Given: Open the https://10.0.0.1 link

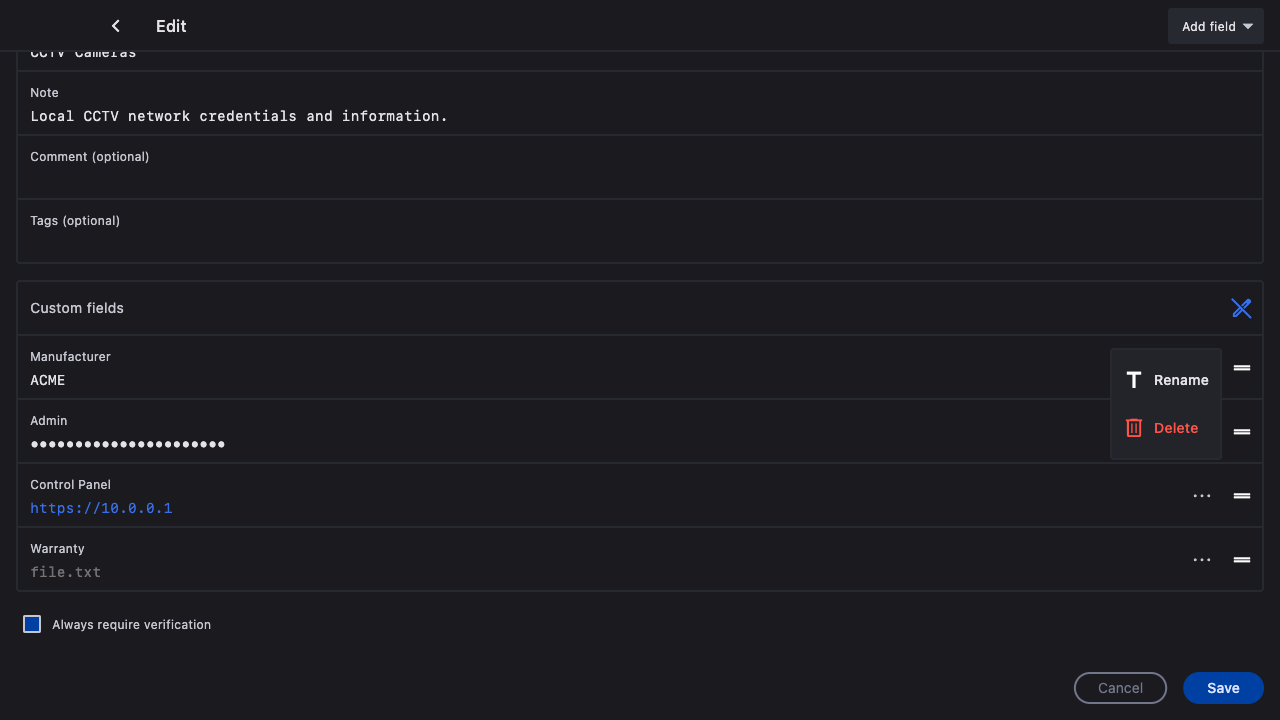Looking at the screenshot, I should tap(101, 508).
